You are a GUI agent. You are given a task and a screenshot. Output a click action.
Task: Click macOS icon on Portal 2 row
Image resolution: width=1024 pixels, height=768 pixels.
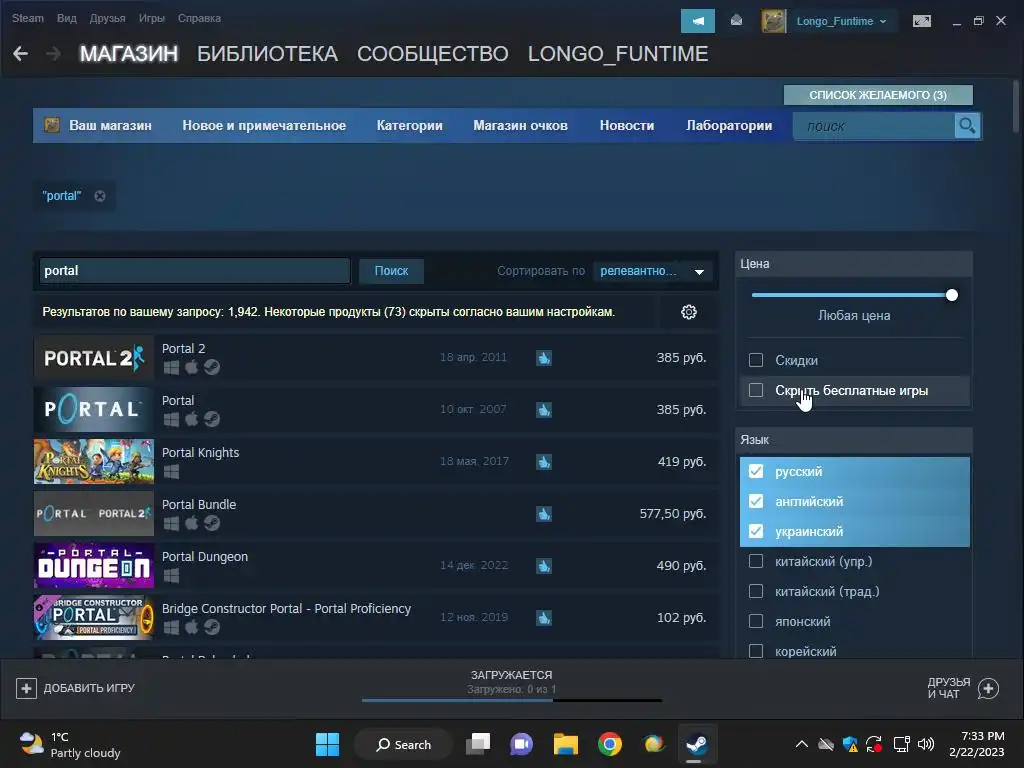click(191, 367)
